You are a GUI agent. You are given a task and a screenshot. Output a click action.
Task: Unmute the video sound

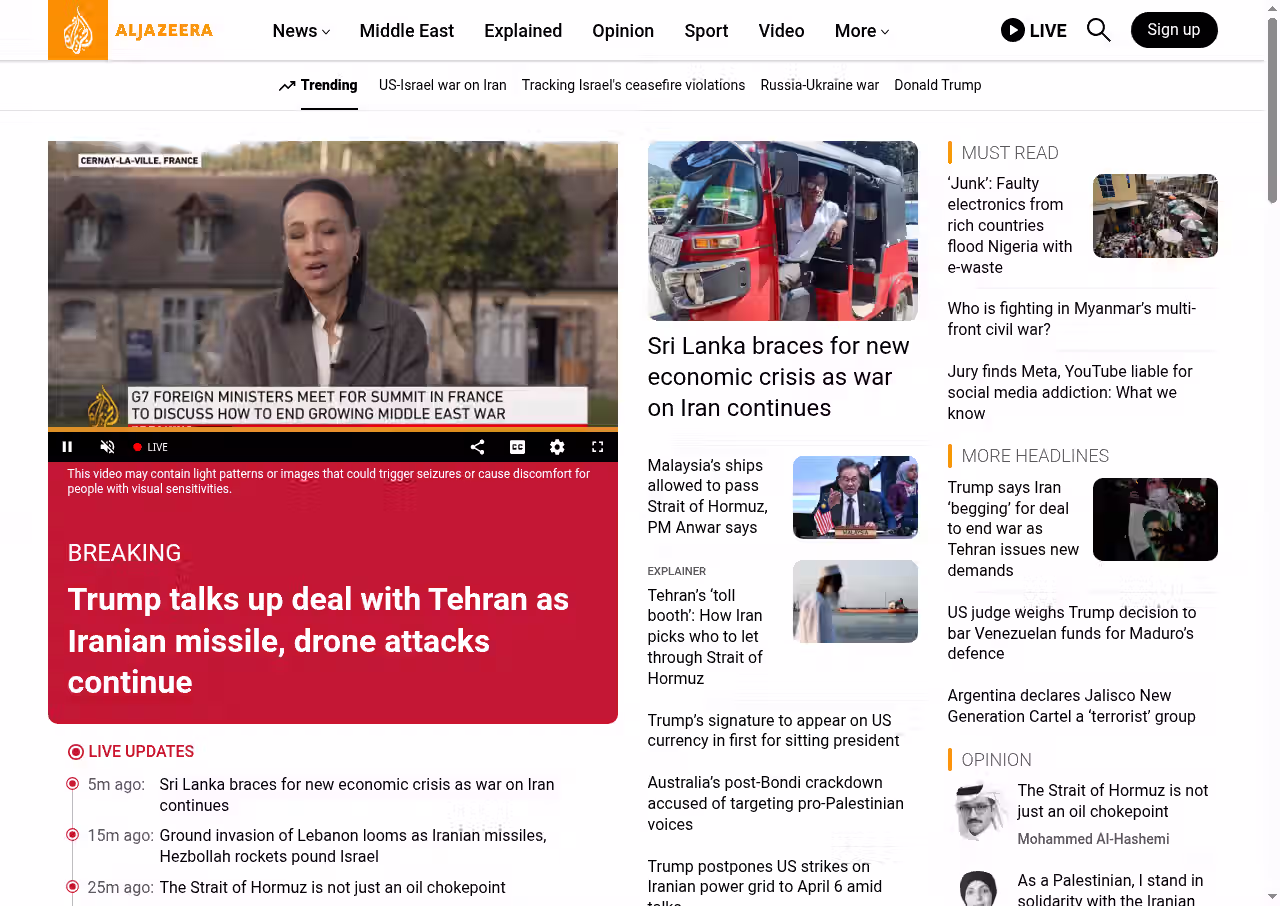[x=108, y=447]
